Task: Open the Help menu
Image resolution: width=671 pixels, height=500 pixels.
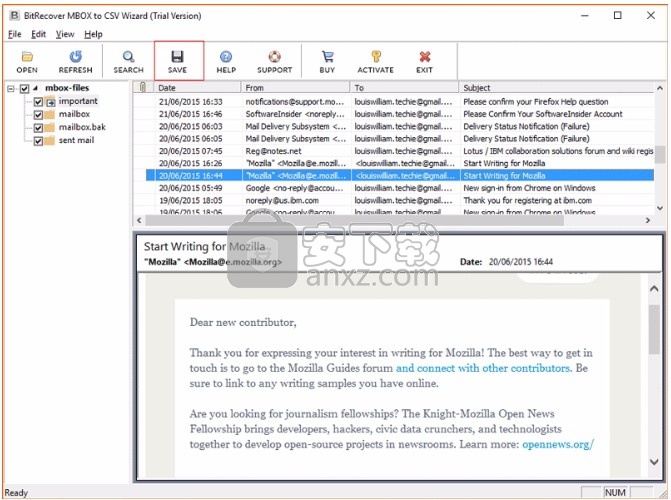Action: click(93, 34)
